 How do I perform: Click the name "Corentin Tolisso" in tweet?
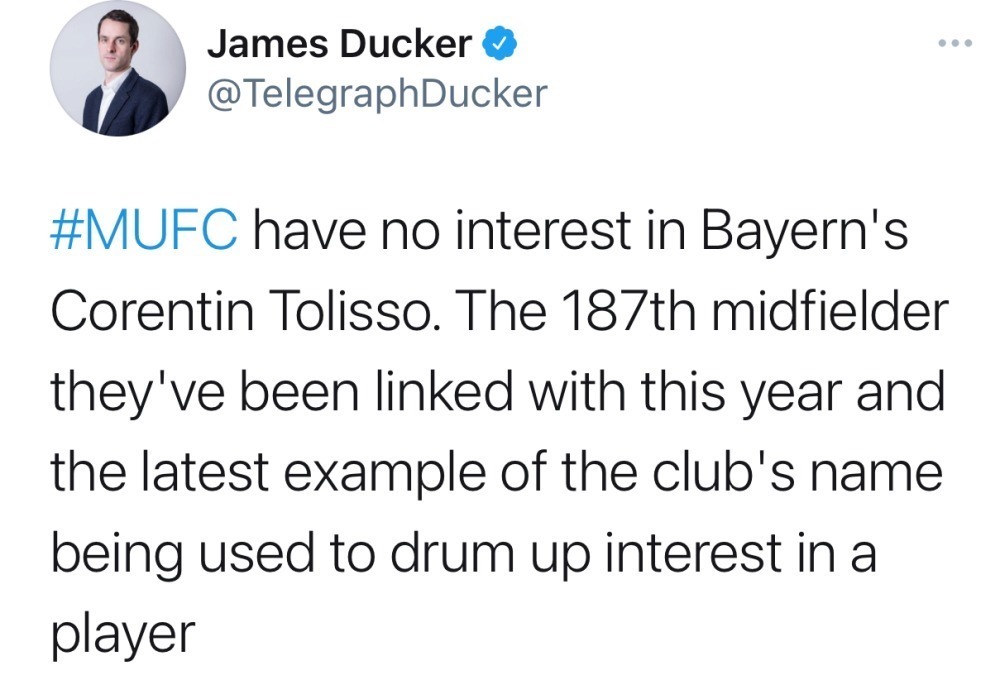click(x=228, y=317)
